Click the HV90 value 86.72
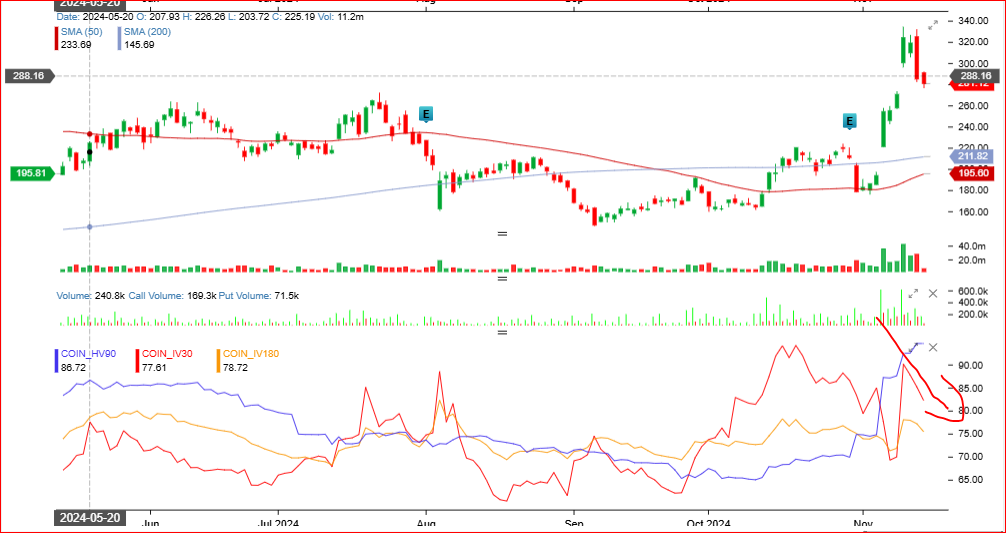 tap(72, 368)
